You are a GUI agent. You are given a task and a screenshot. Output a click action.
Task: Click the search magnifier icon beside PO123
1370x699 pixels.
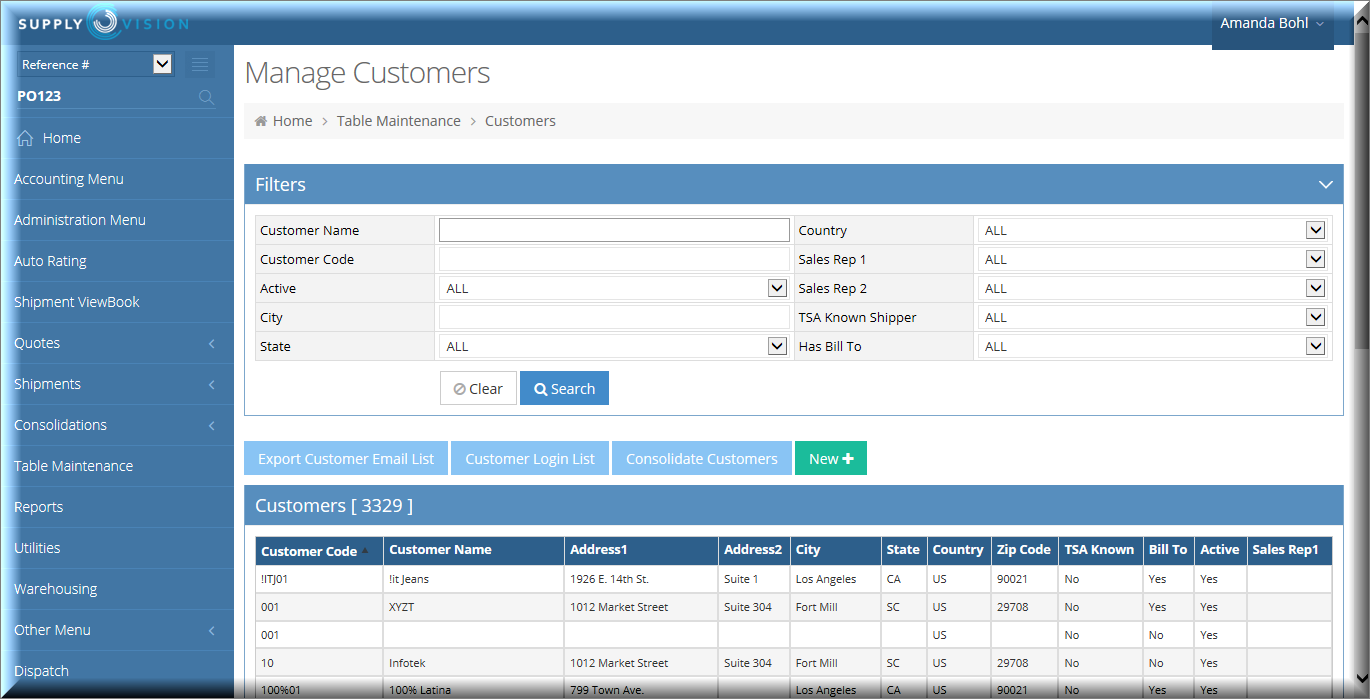pyautogui.click(x=206, y=97)
